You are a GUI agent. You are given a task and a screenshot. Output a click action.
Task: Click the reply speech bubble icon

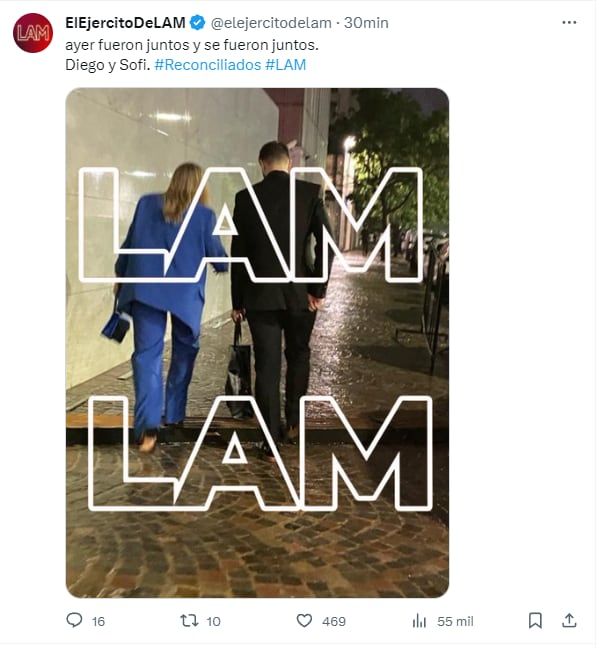click(x=74, y=621)
